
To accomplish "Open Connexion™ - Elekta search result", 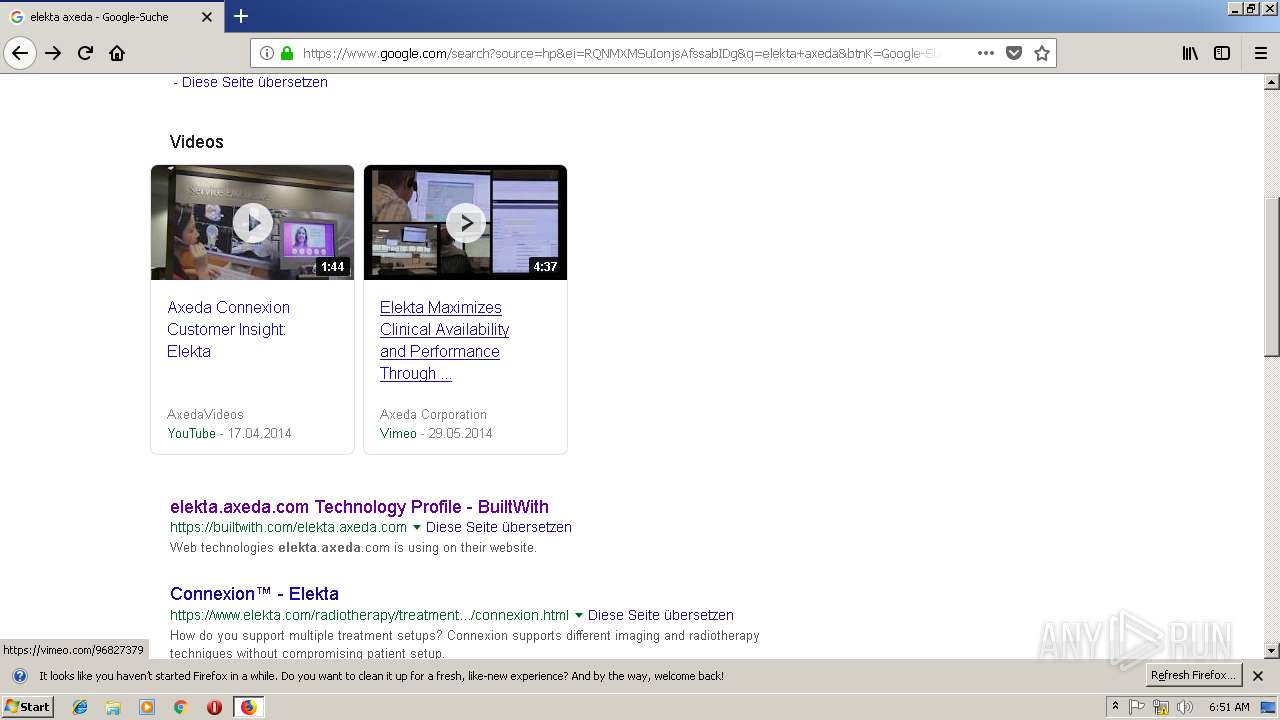I will [x=254, y=593].
